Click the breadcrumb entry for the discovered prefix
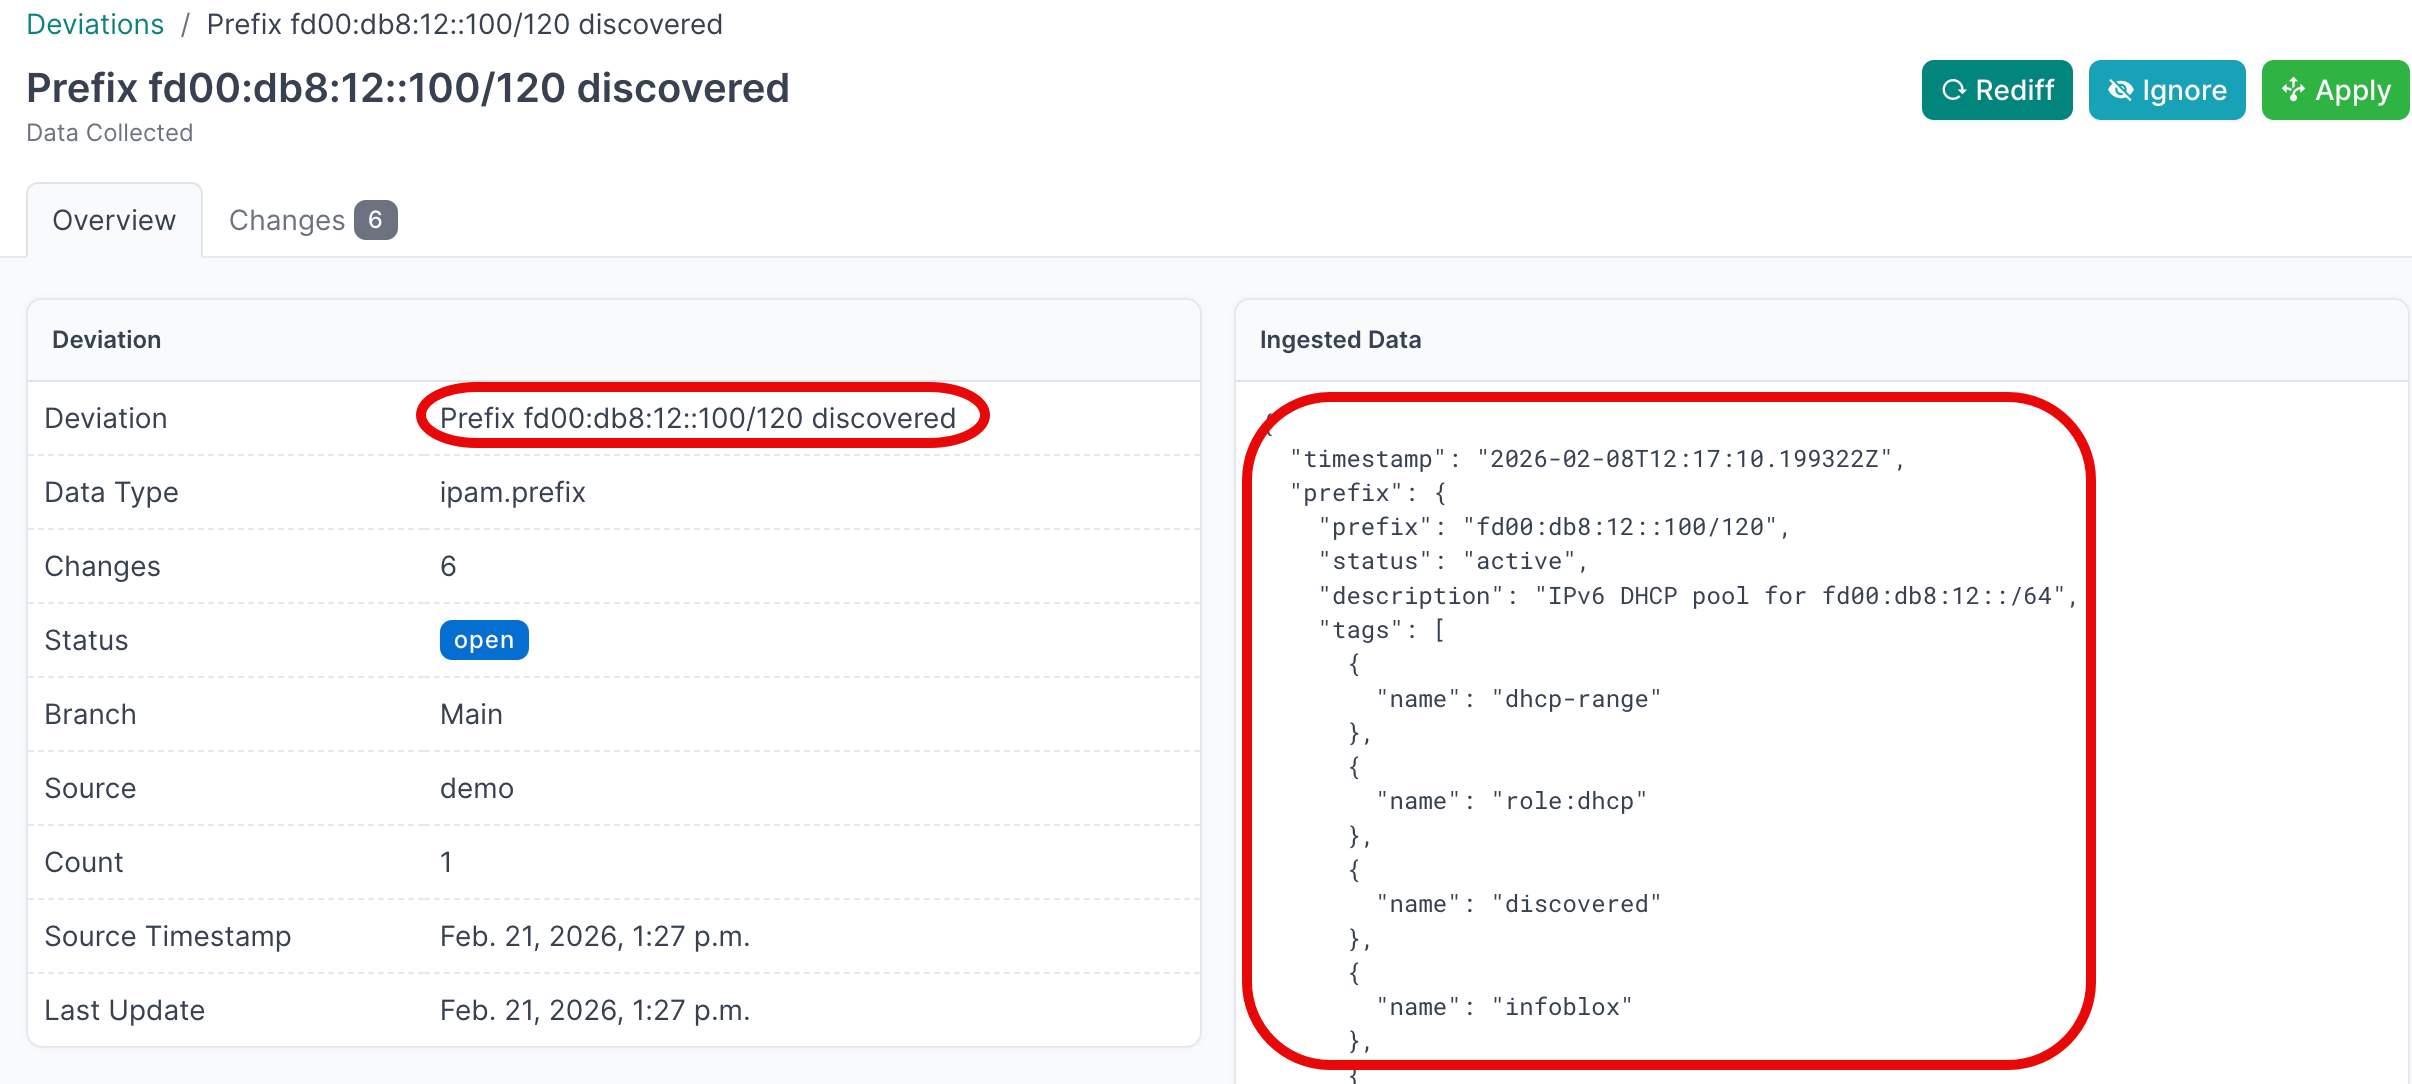Screen dimensions: 2412x1084 464,24
